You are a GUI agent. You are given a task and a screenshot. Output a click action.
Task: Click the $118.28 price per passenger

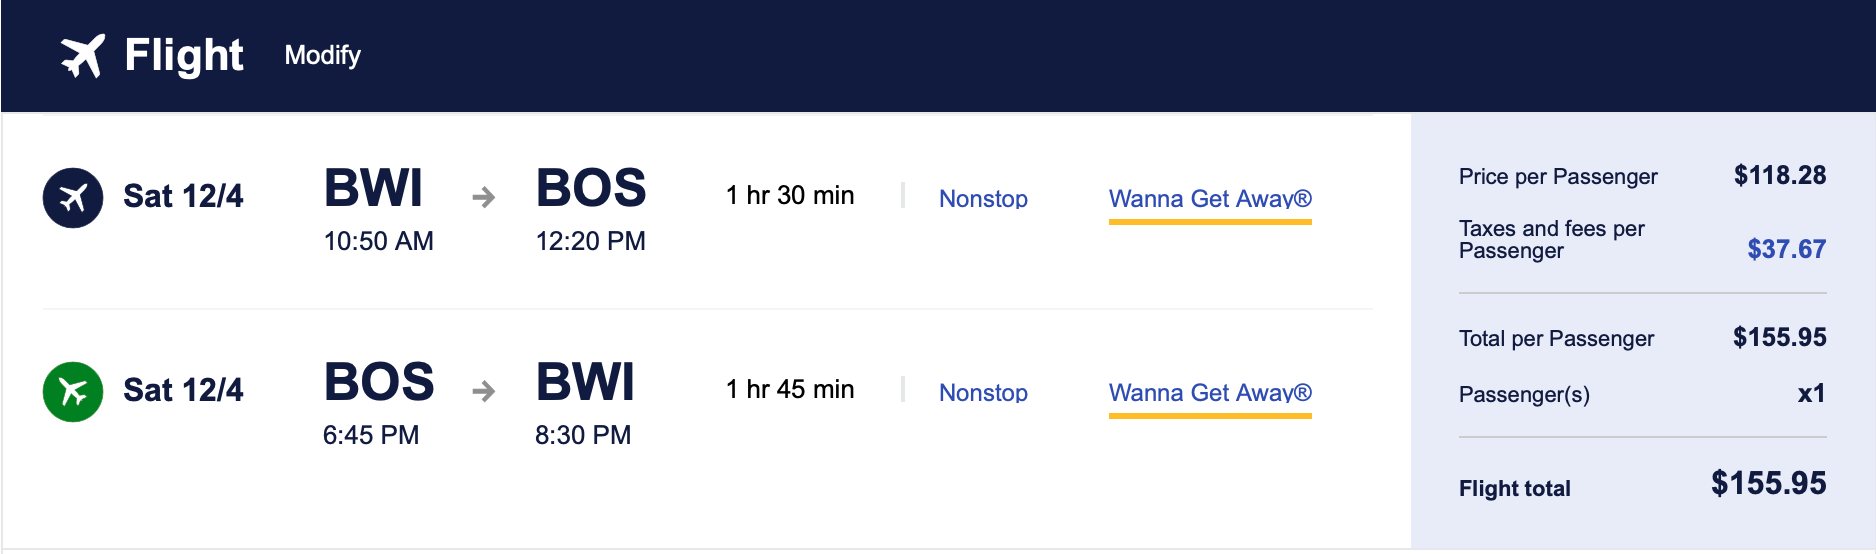pos(1780,176)
